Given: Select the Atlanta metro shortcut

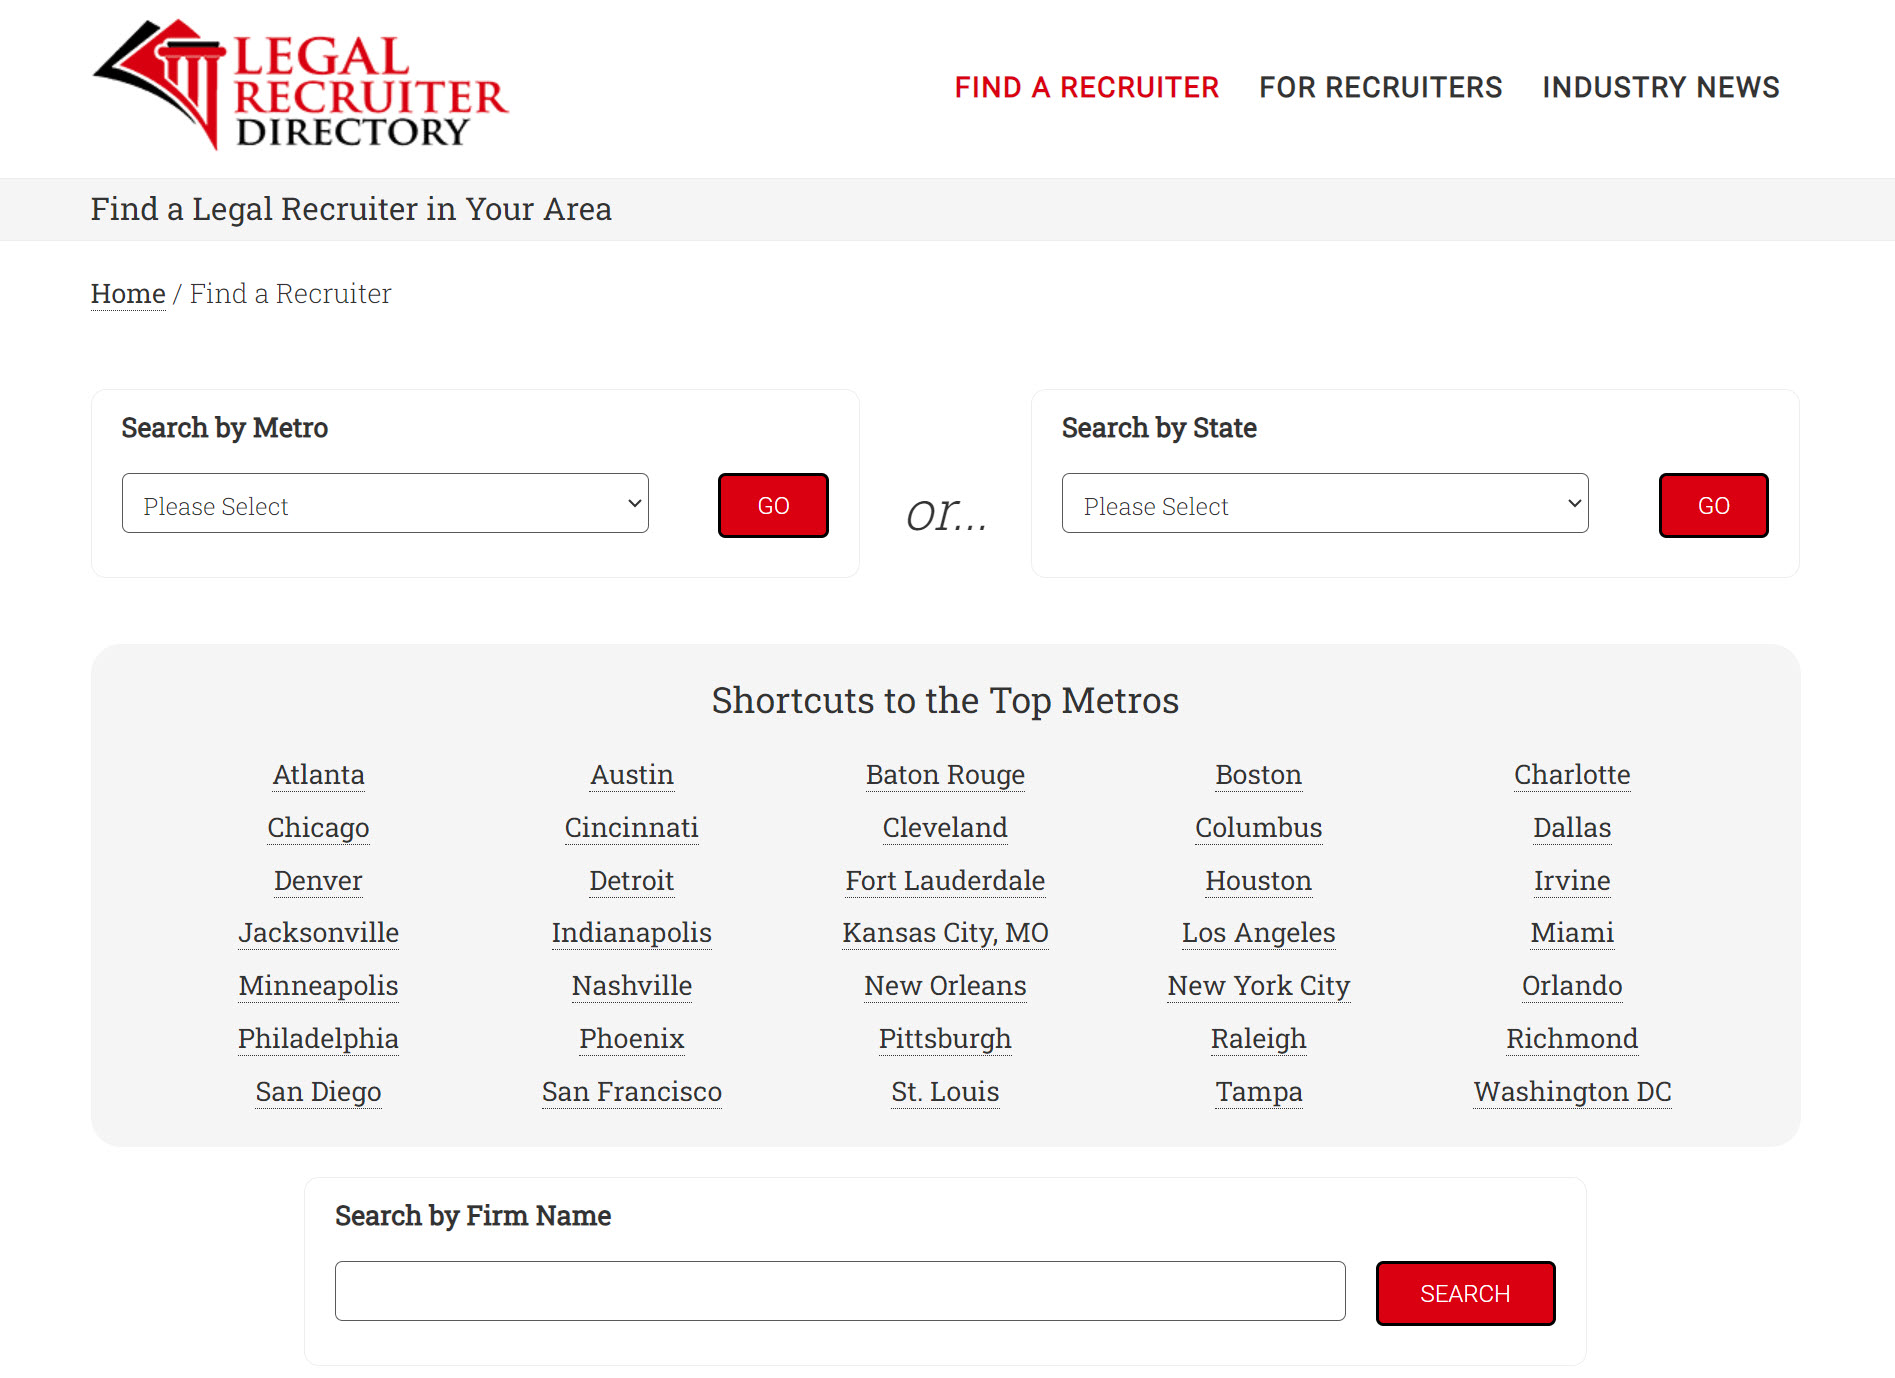Looking at the screenshot, I should pyautogui.click(x=318, y=774).
